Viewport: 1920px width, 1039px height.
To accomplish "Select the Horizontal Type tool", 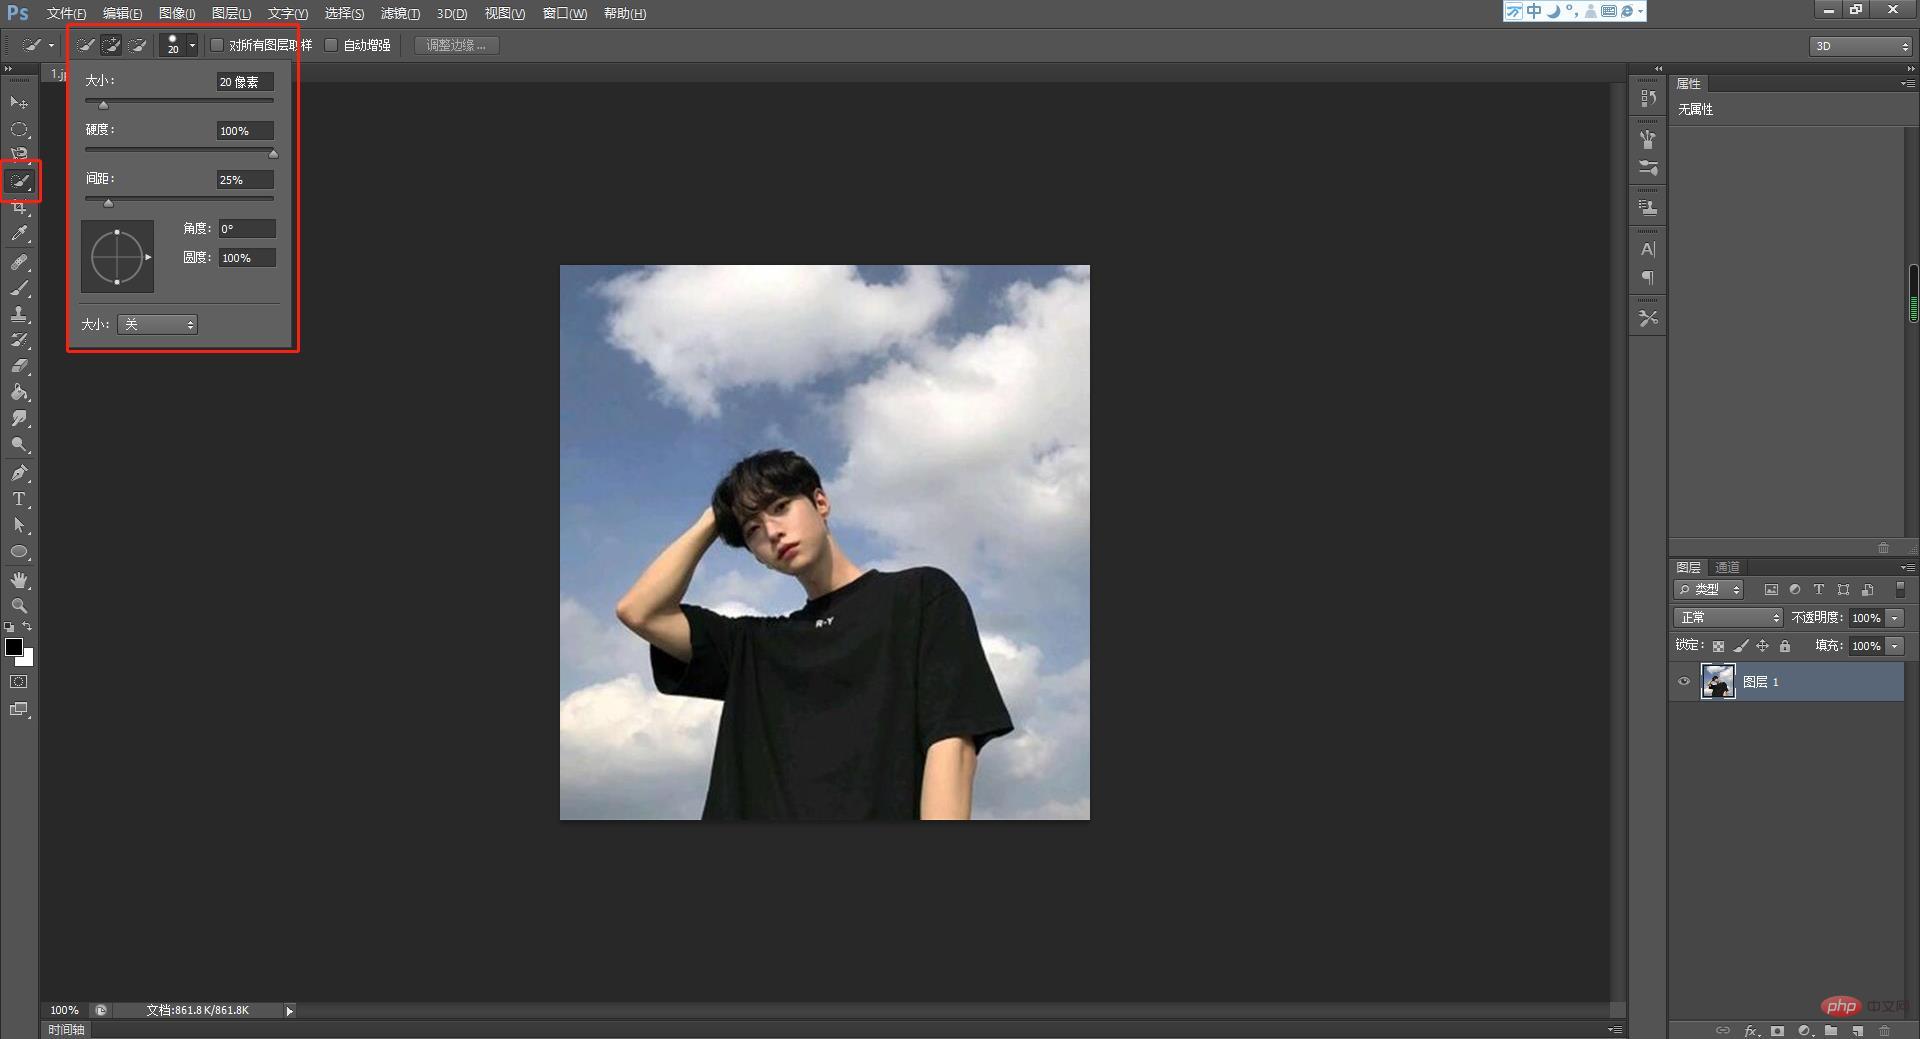I will (19, 499).
